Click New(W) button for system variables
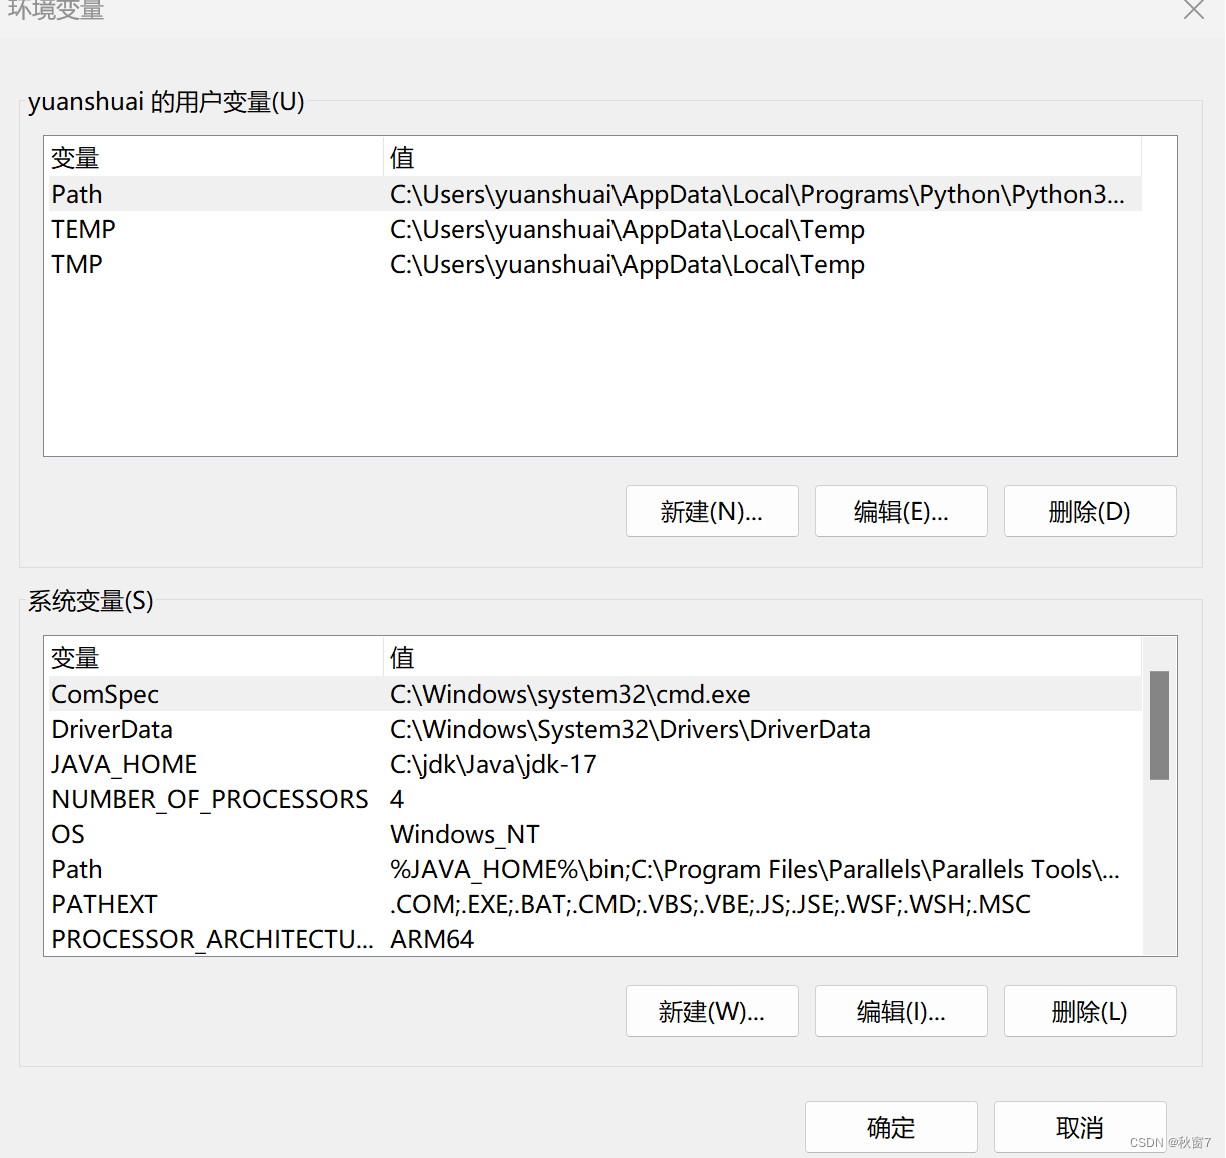The height and width of the screenshot is (1158, 1226). click(712, 1011)
